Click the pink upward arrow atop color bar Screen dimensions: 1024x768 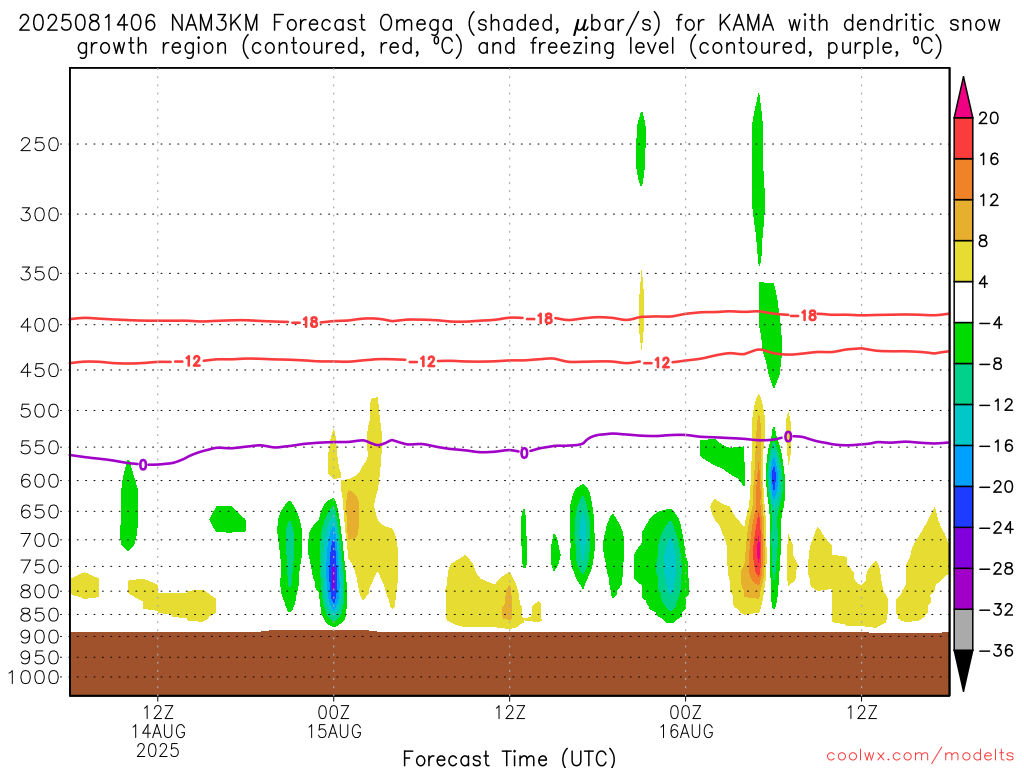point(963,98)
